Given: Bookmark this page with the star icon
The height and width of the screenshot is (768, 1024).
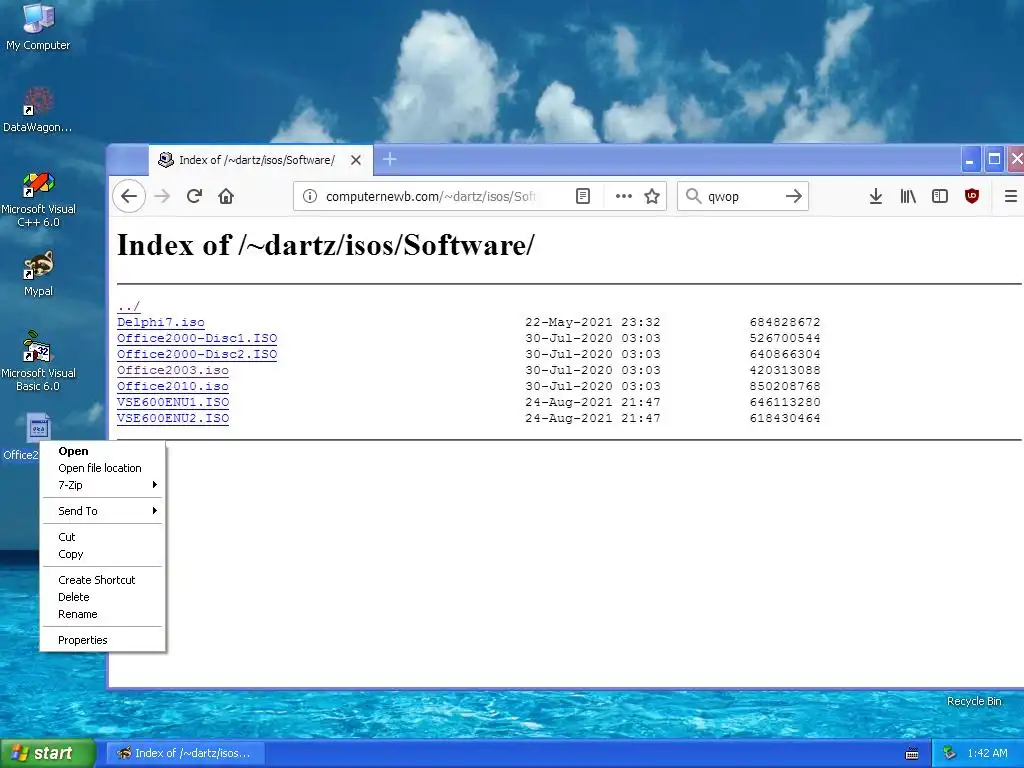Looking at the screenshot, I should [652, 196].
